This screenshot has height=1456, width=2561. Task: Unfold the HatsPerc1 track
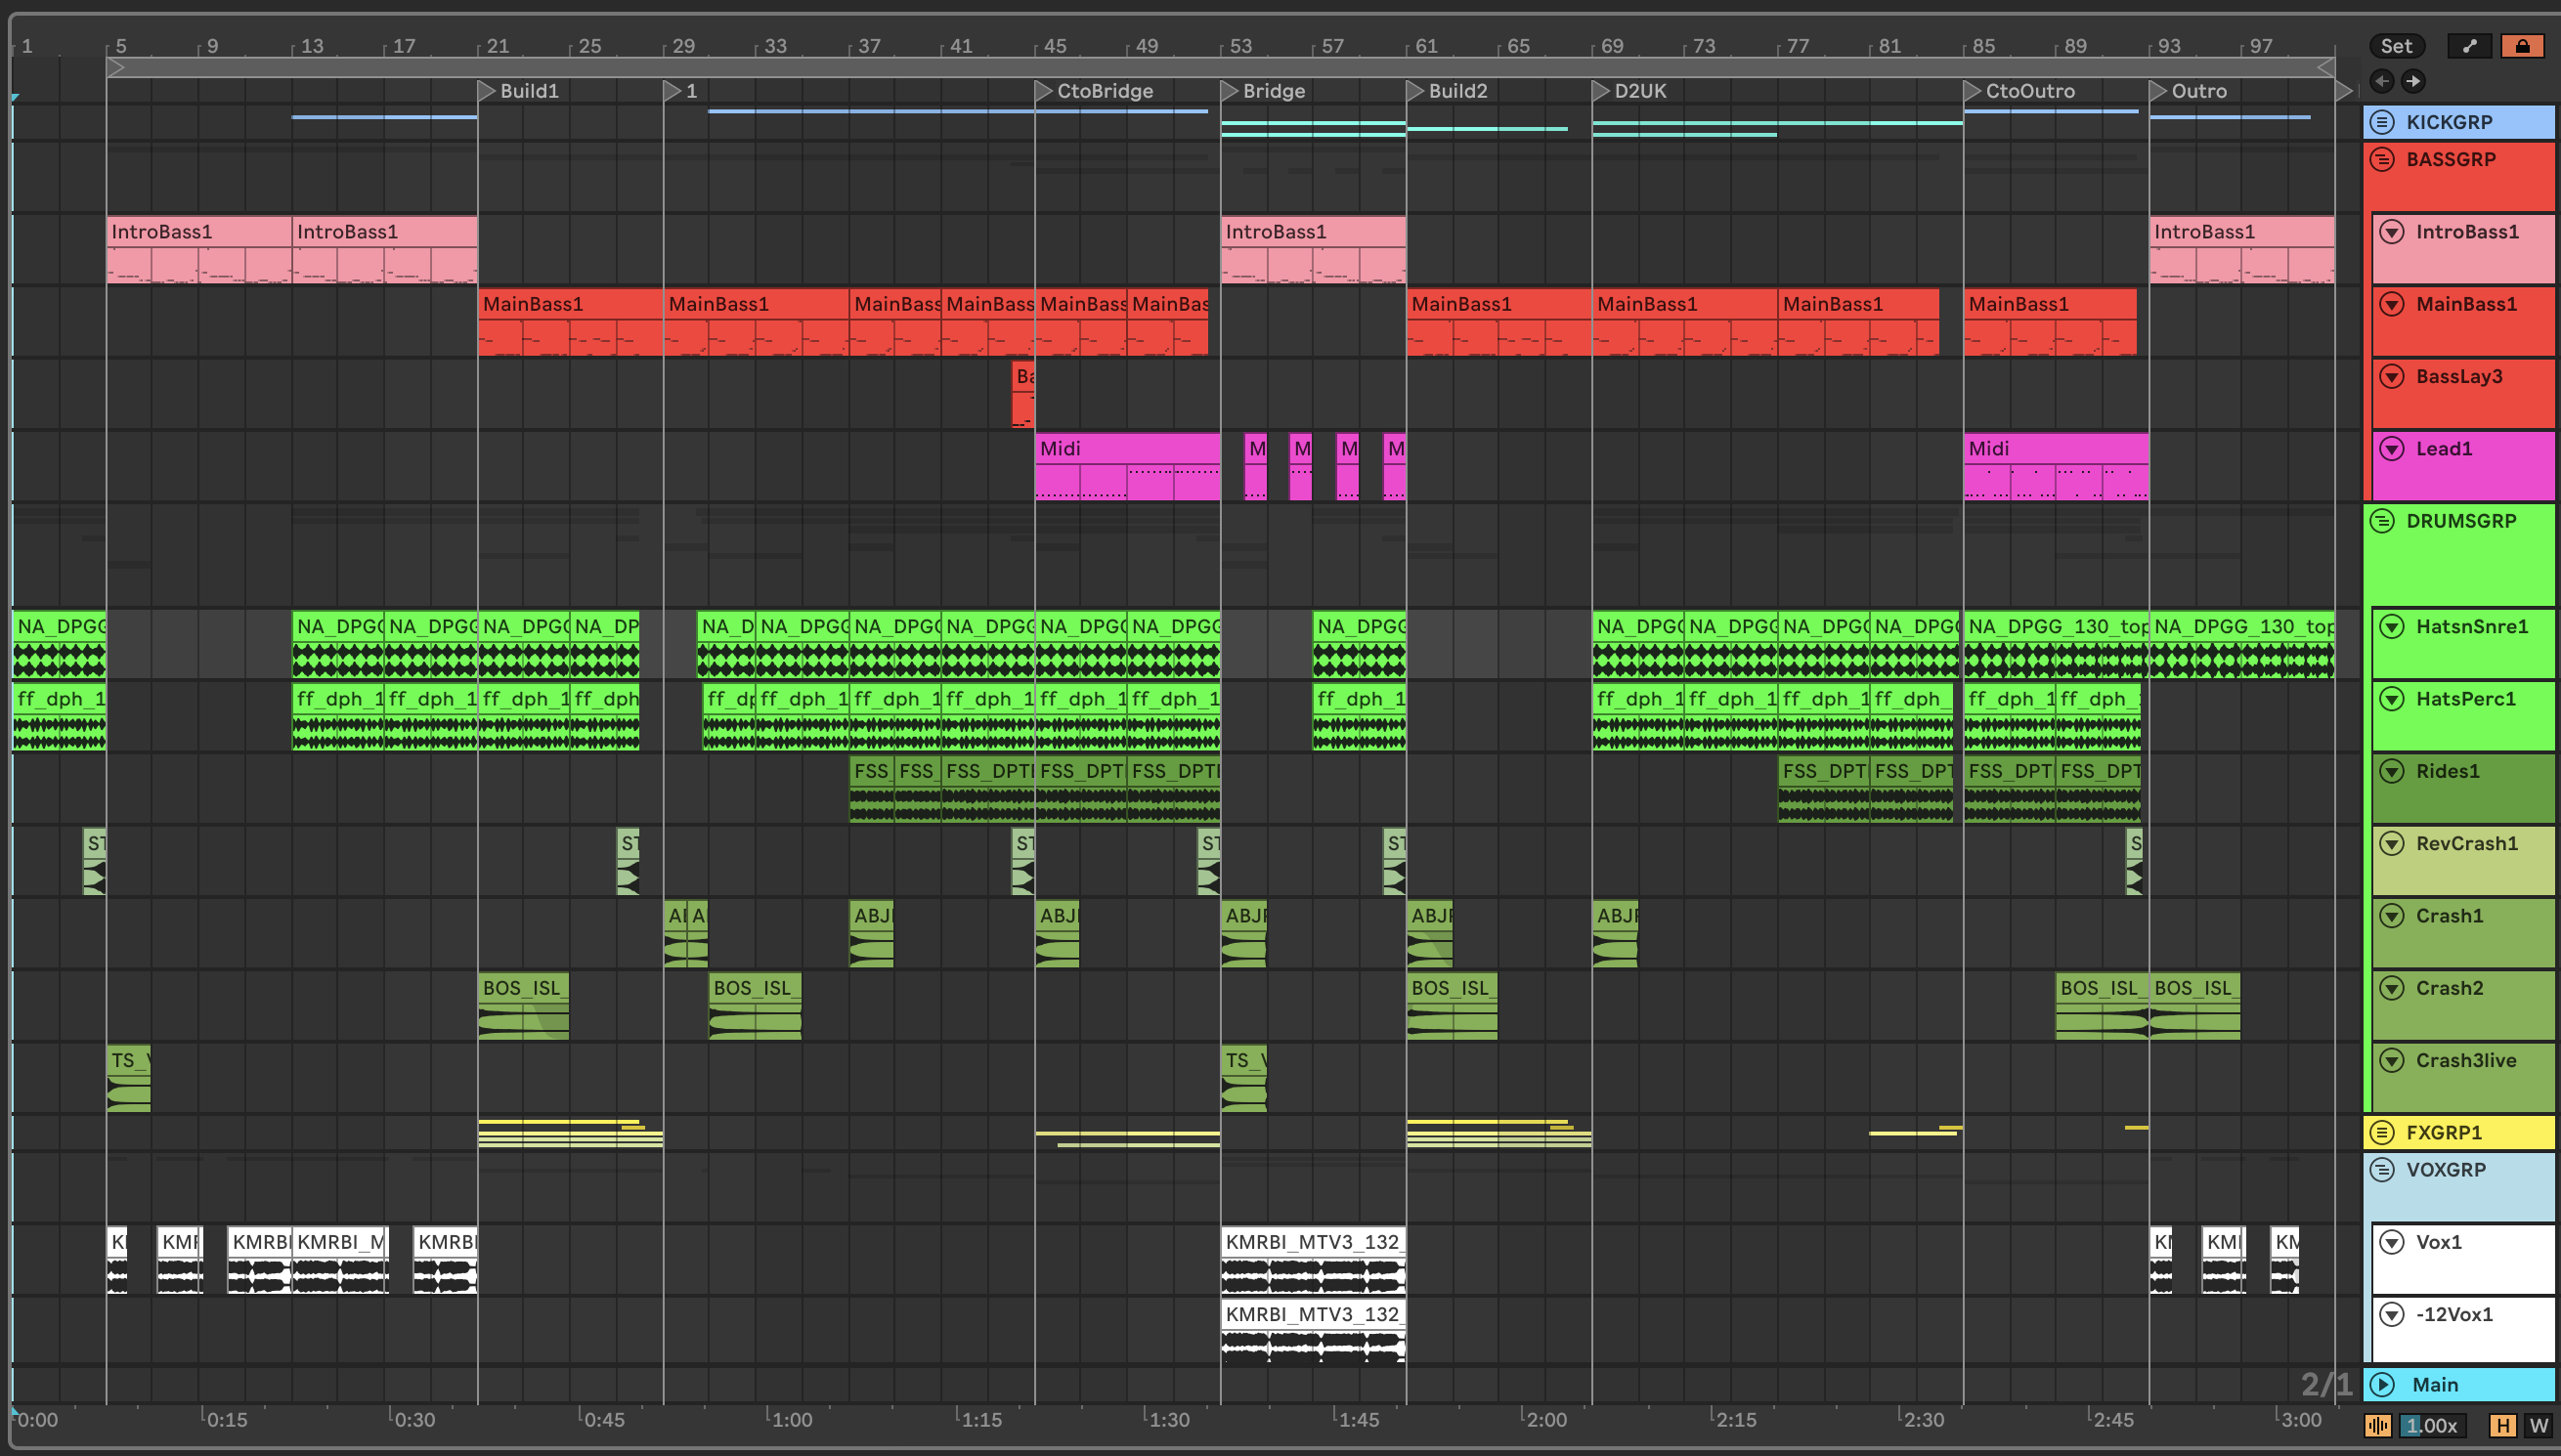tap(2392, 699)
